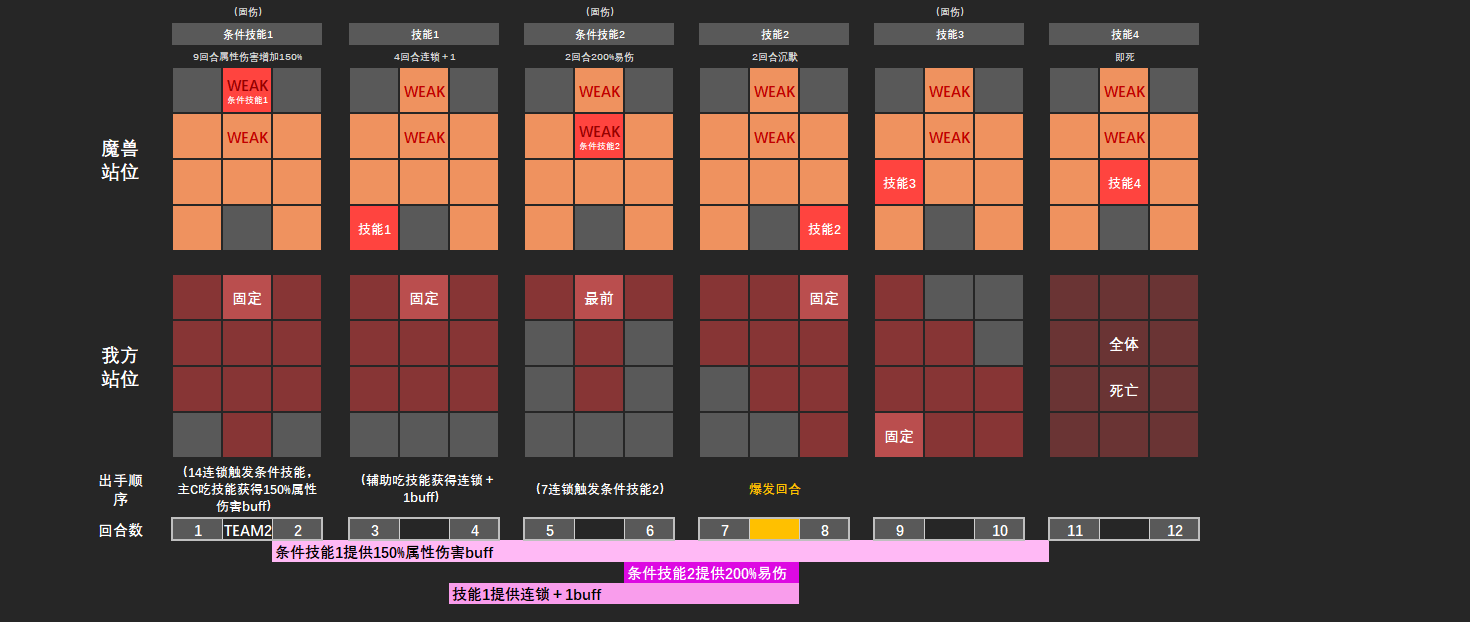The height and width of the screenshot is (622, 1470).
Task: Toggle the 固定 cell under 技能2 formation
Action: coord(823,297)
